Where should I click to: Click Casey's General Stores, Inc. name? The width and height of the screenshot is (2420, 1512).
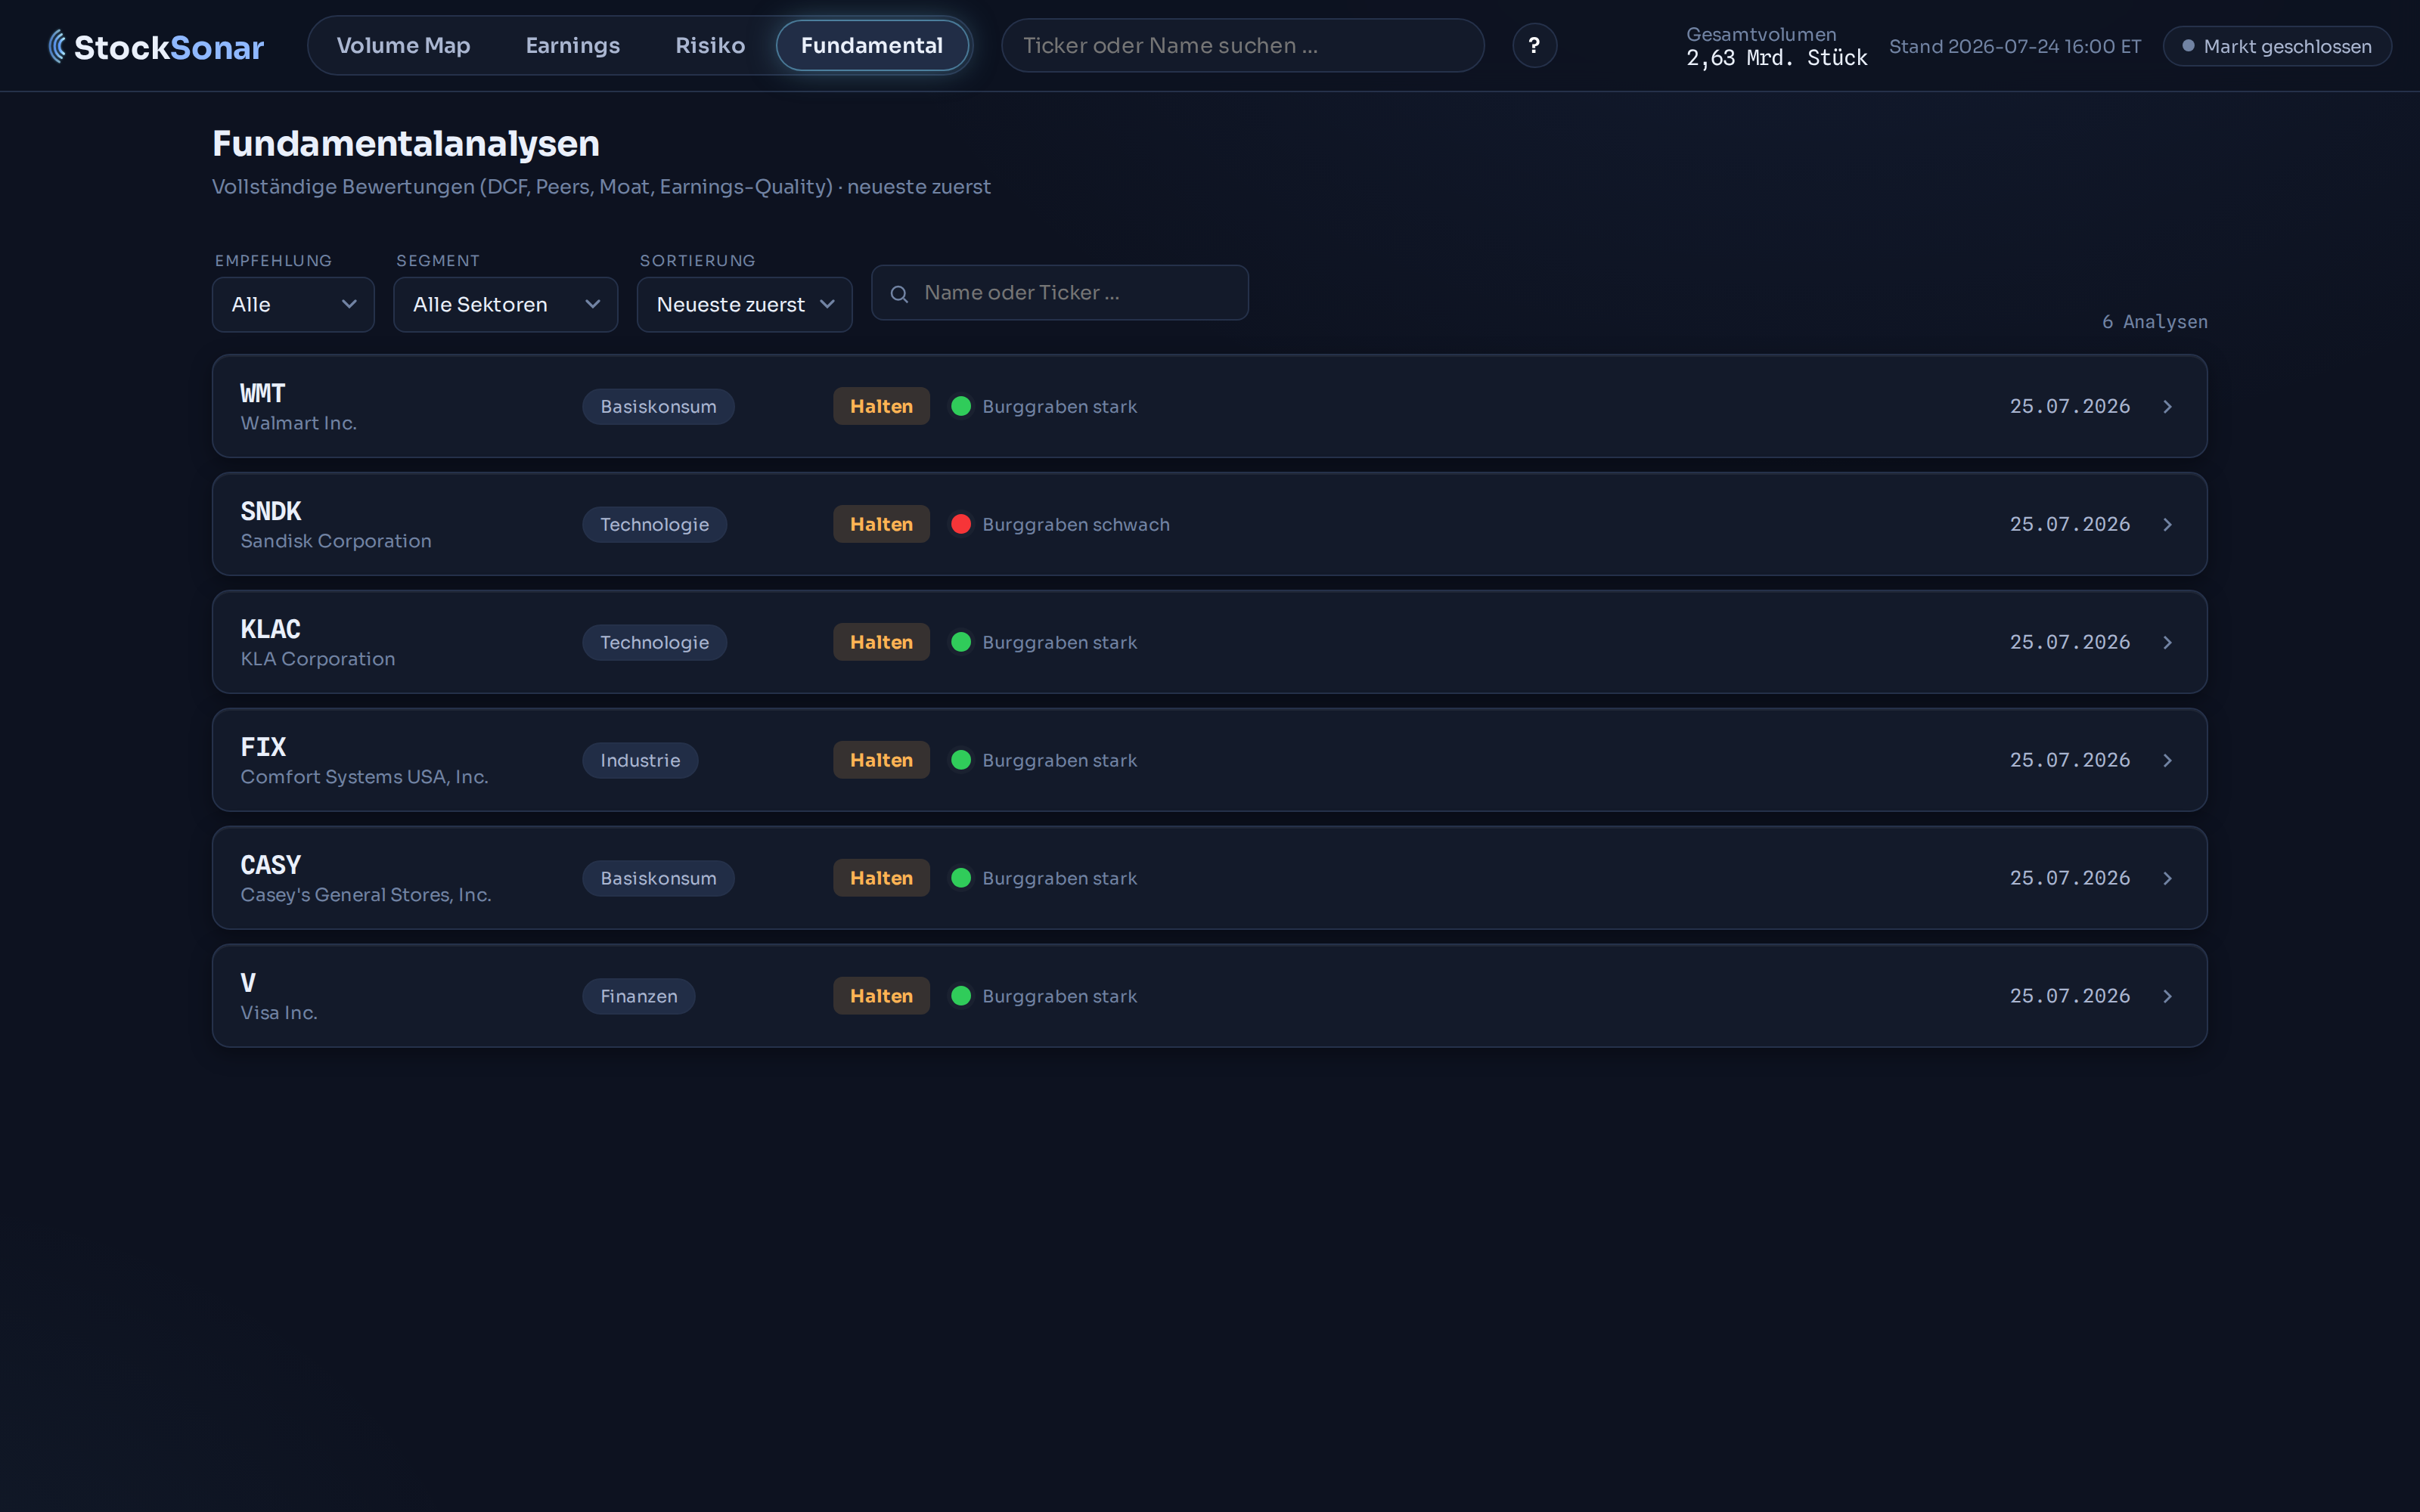point(366,895)
